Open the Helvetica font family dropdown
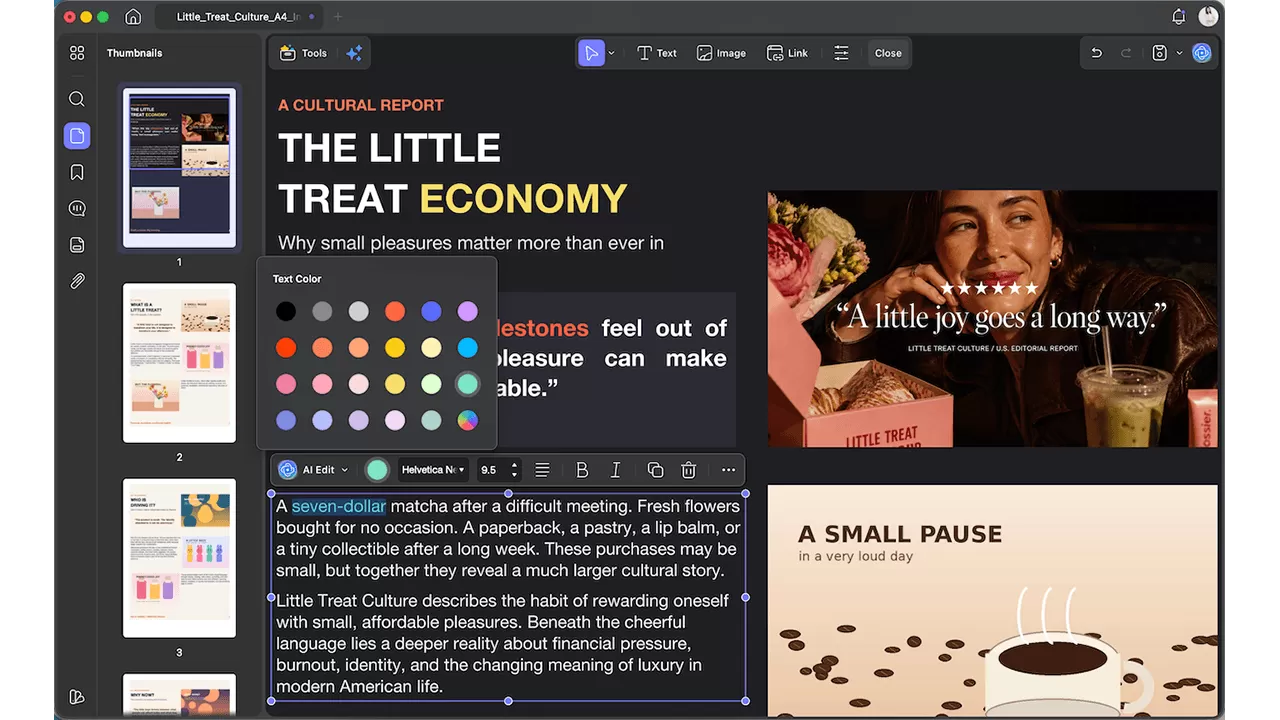The image size is (1280, 720). click(433, 470)
